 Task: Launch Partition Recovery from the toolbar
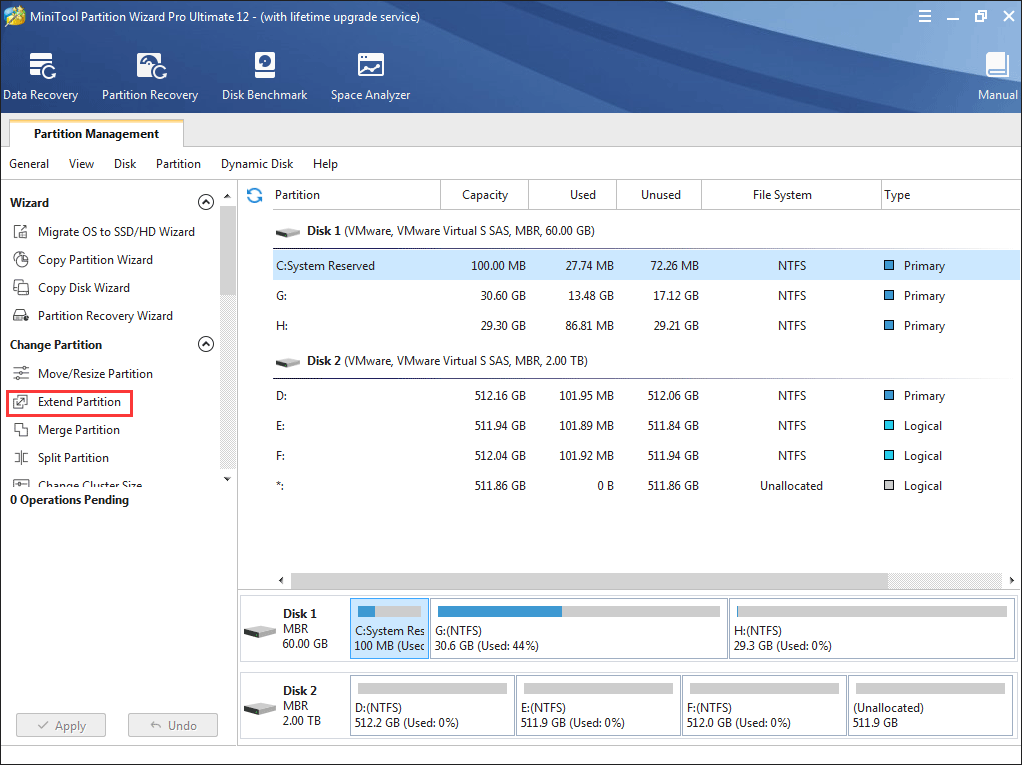tap(150, 76)
